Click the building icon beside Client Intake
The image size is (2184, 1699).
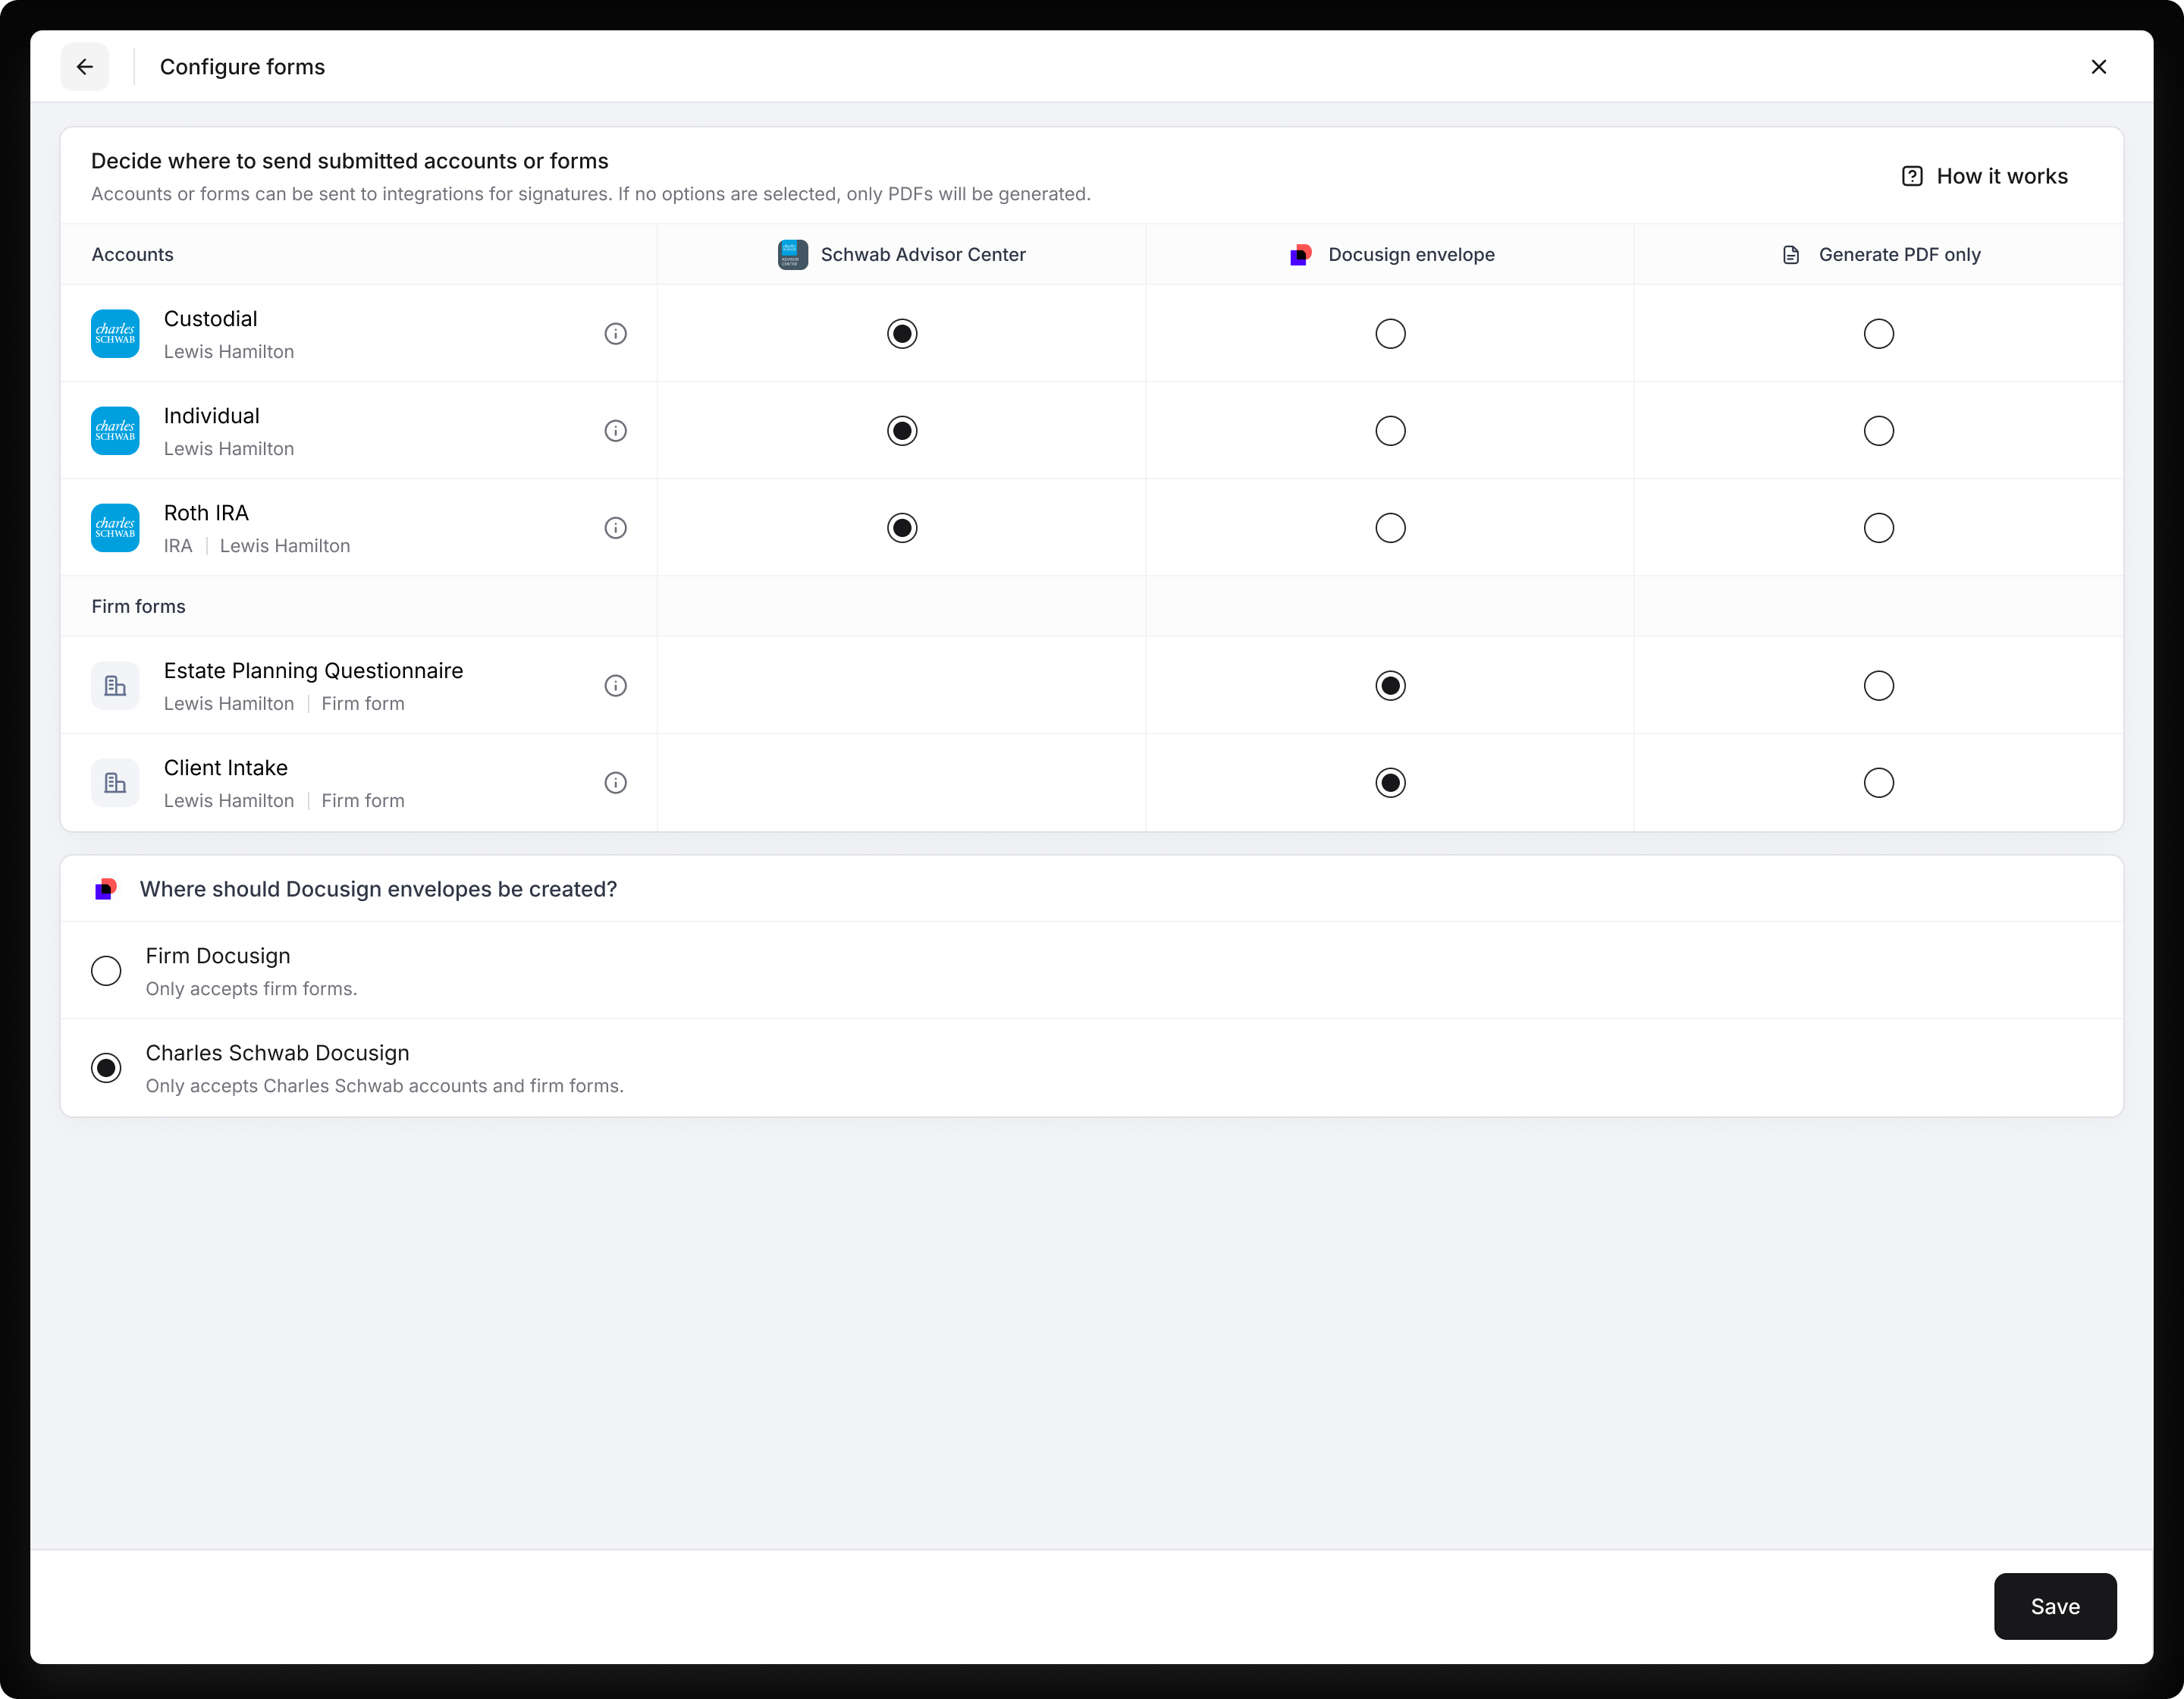click(x=115, y=783)
